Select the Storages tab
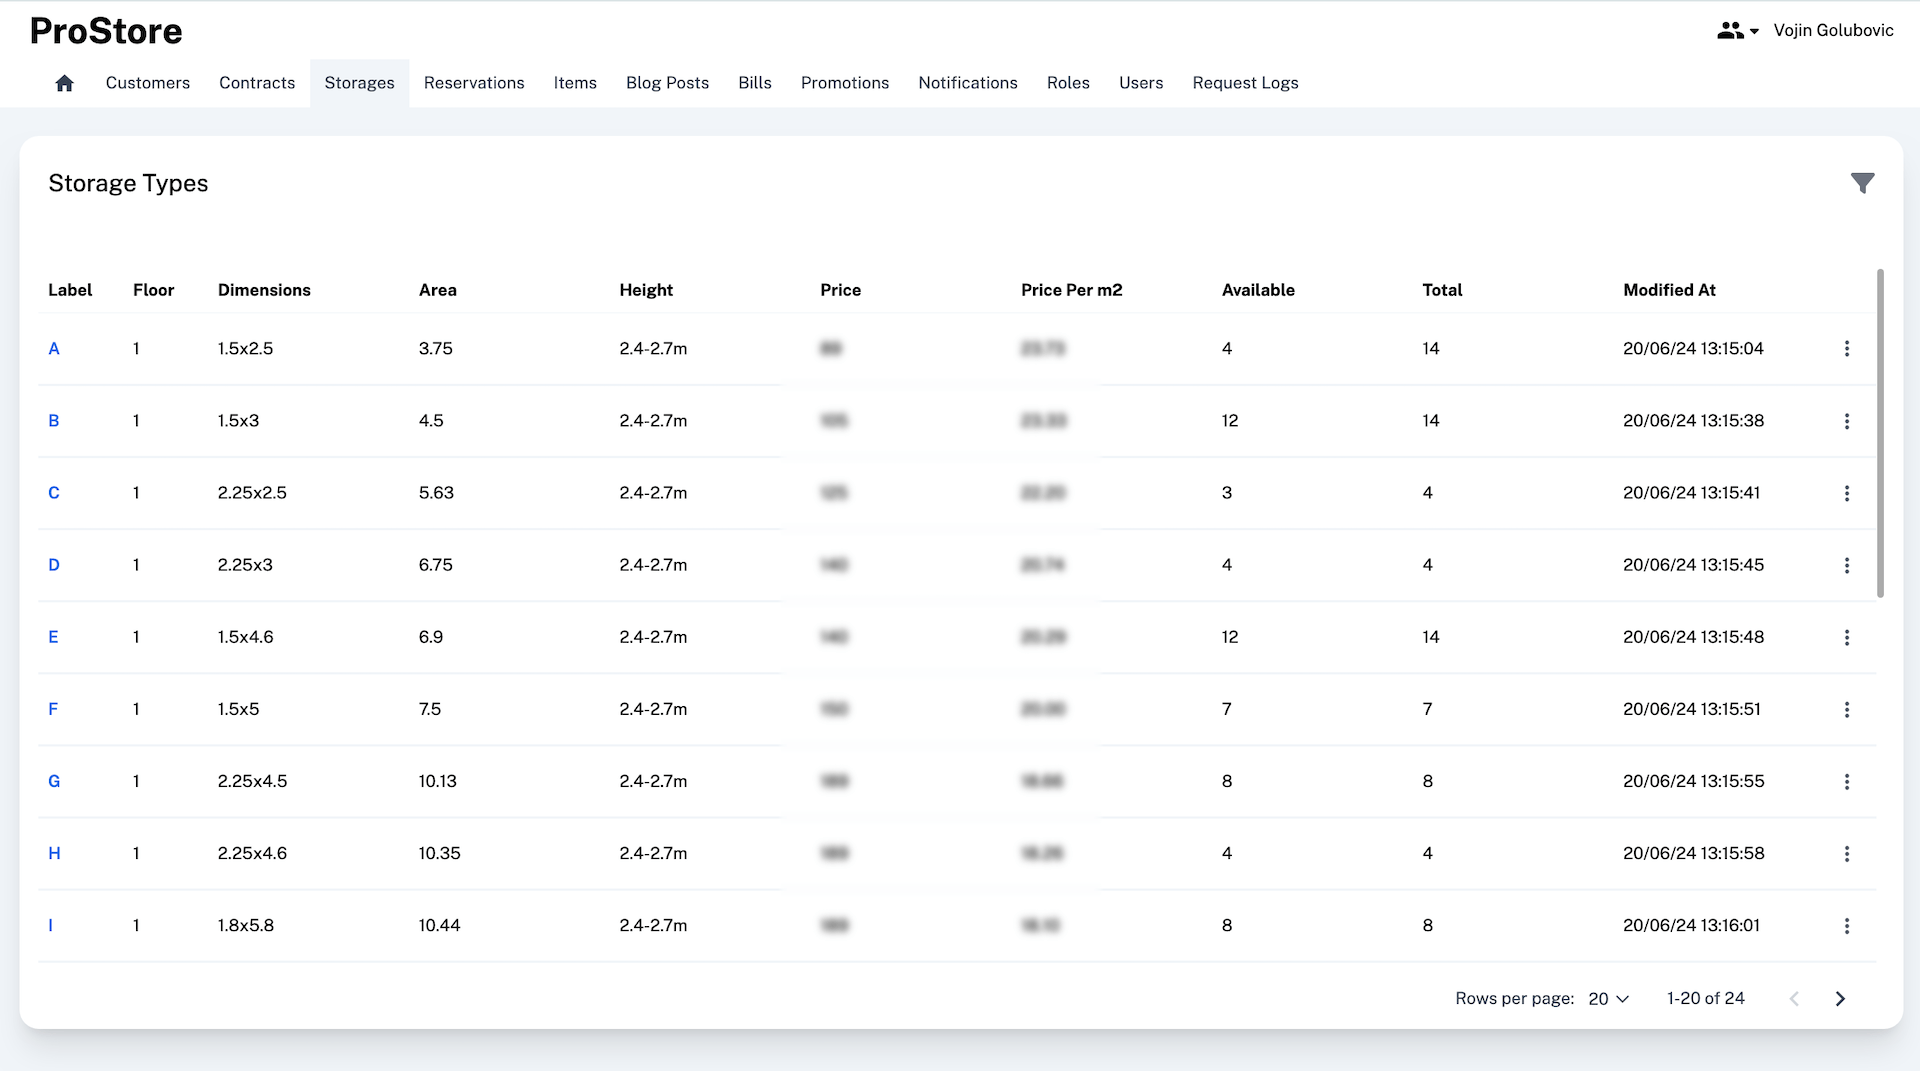1920x1071 pixels. [359, 83]
